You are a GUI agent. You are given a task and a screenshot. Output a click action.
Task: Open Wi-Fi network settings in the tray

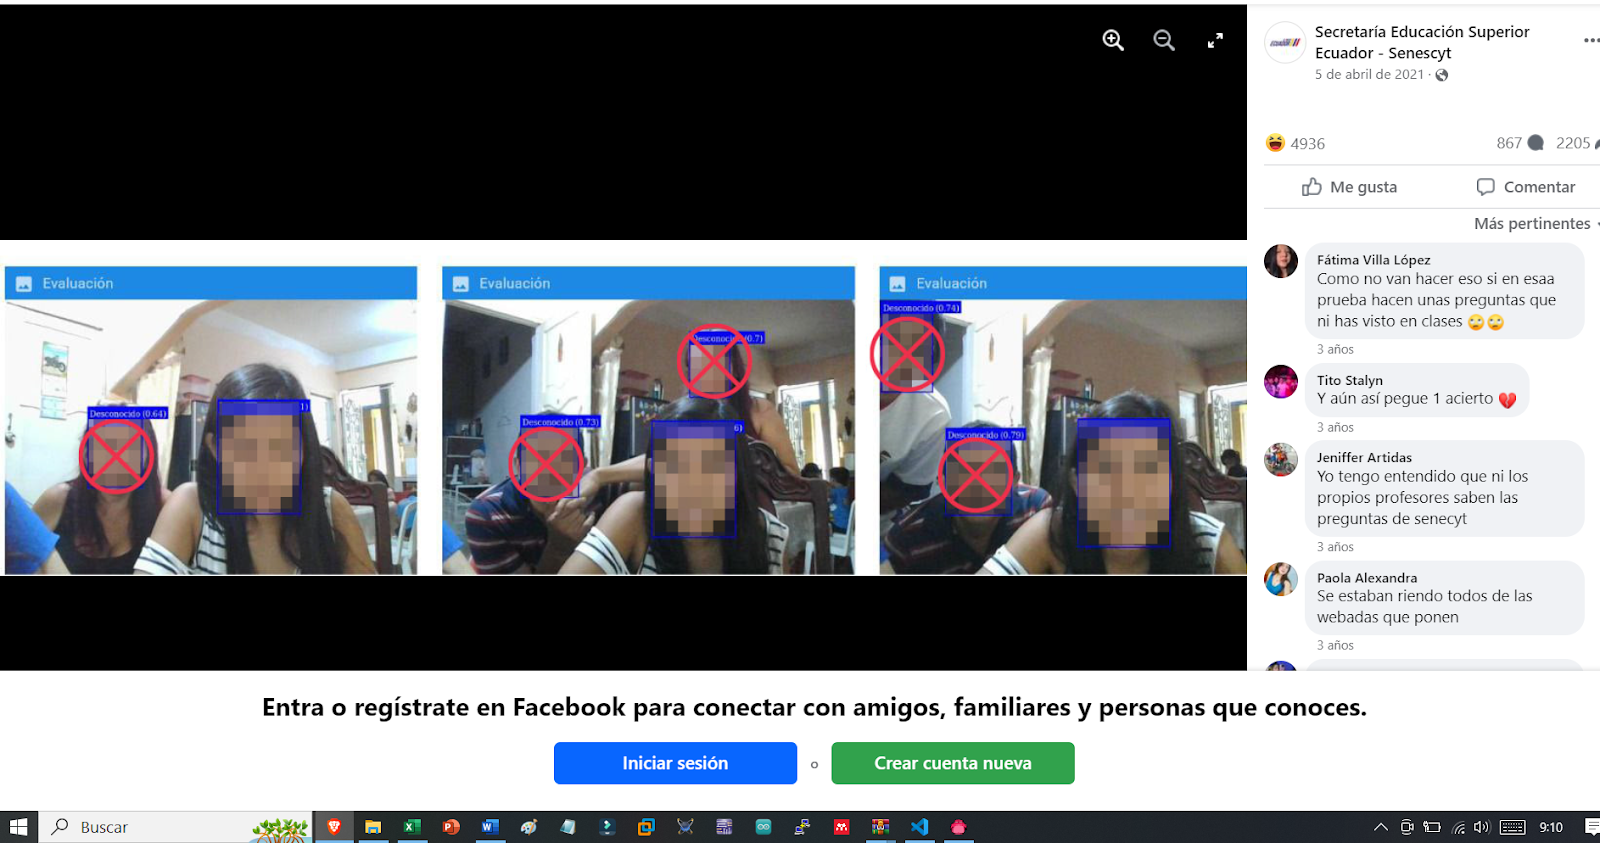(1459, 827)
